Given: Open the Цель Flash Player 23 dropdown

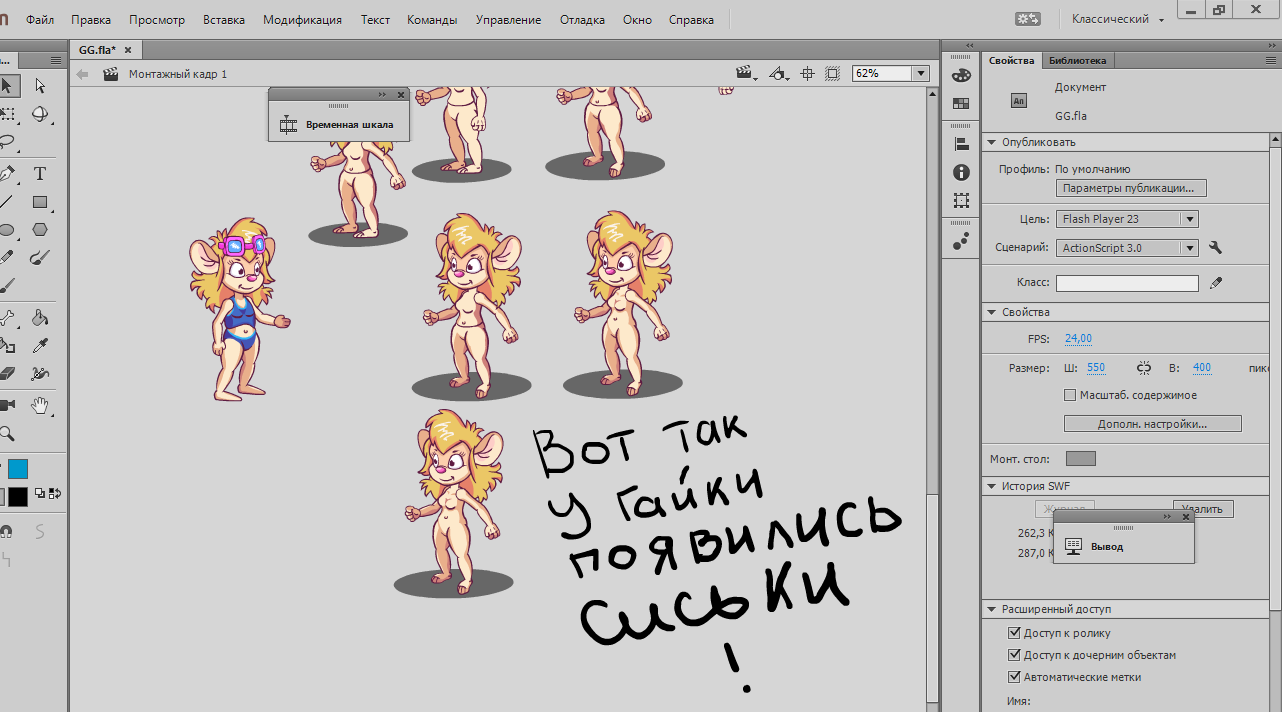Looking at the screenshot, I should [1127, 219].
